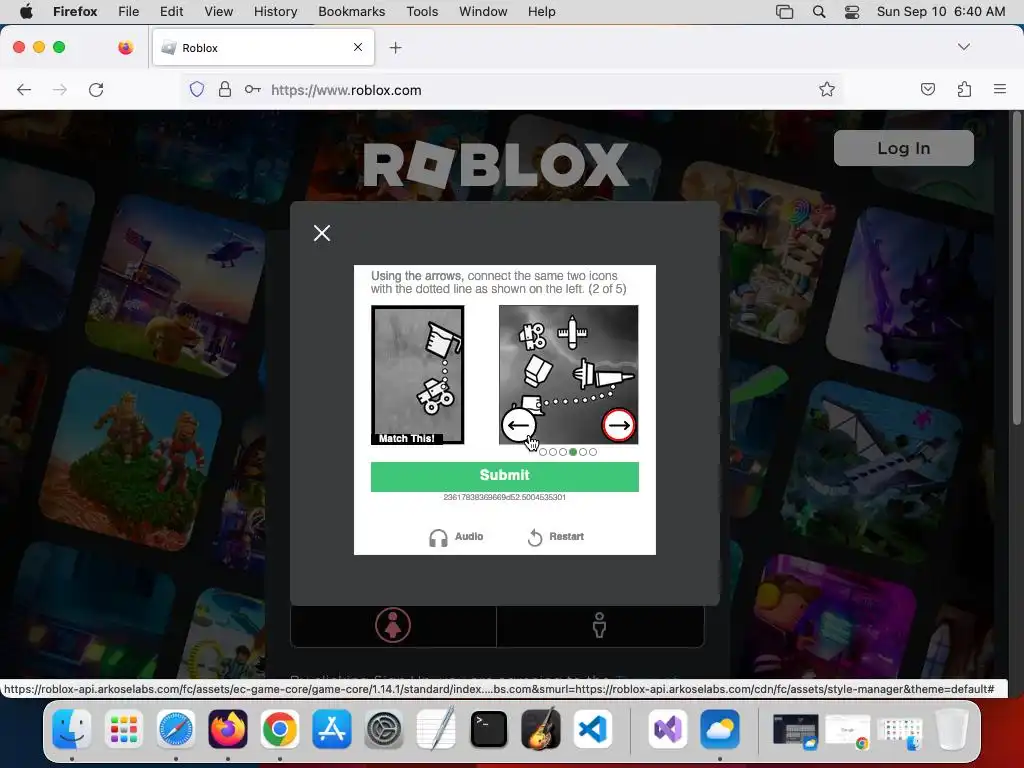Launch Visual Studio Code from the Dock
Screen dimensions: 1024x768
click(x=593, y=729)
